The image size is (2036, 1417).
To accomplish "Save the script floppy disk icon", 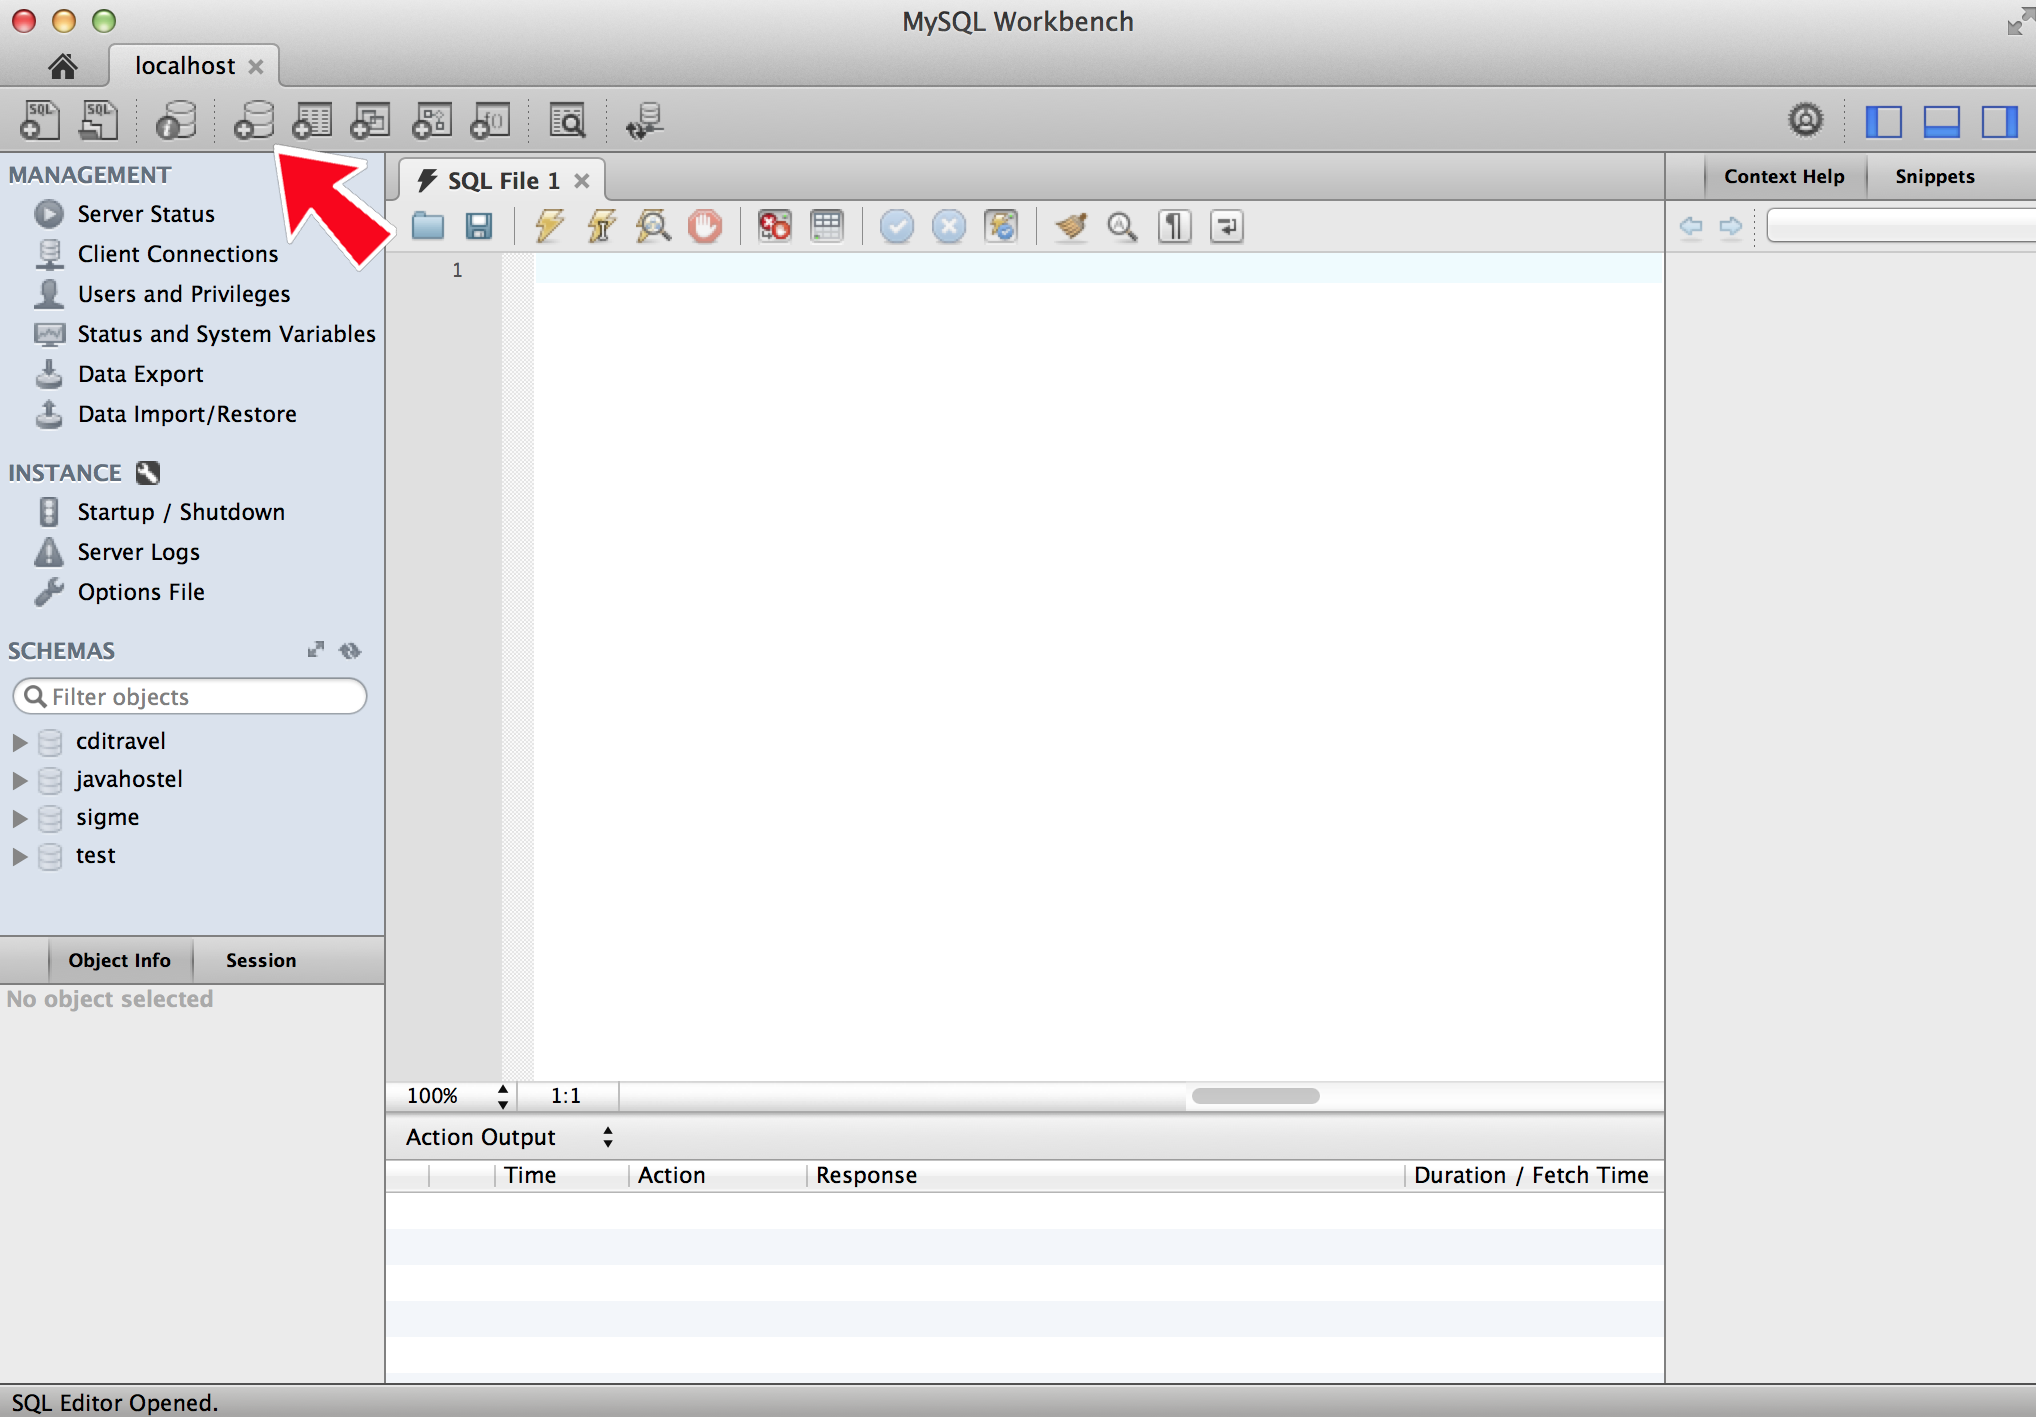I will tap(479, 226).
